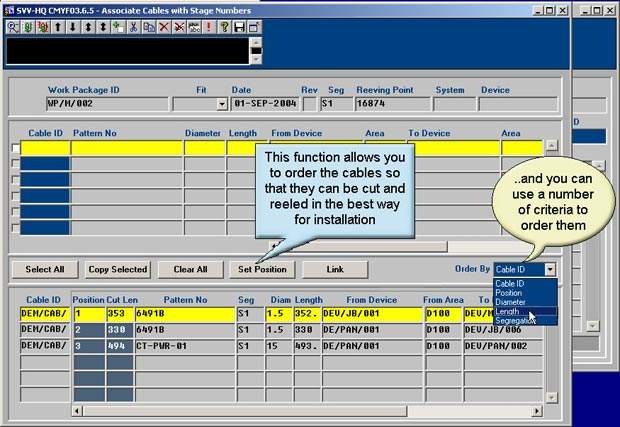The width and height of the screenshot is (620, 427).
Task: Click the Work Package ID field
Action: click(x=88, y=104)
